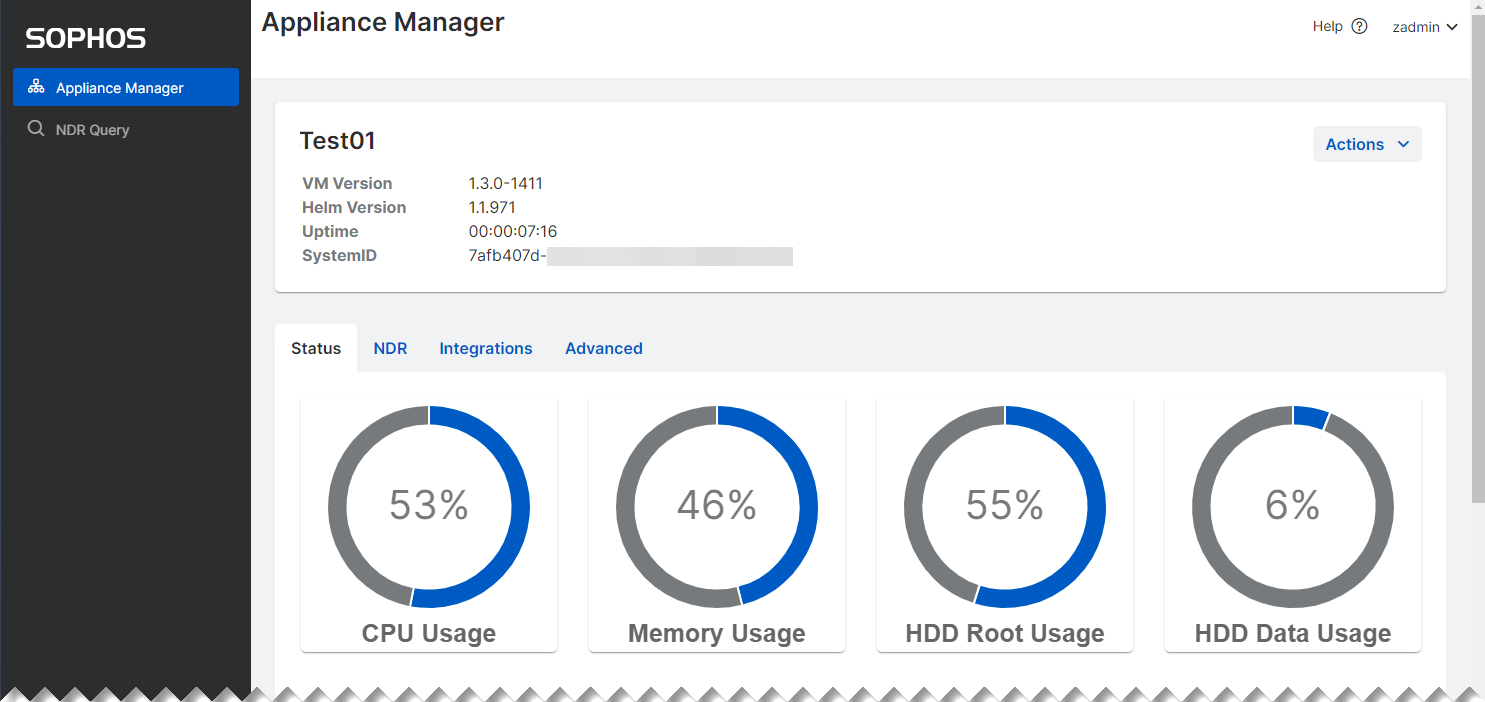
Task: Click the Help question mark icon
Action: [1359, 27]
